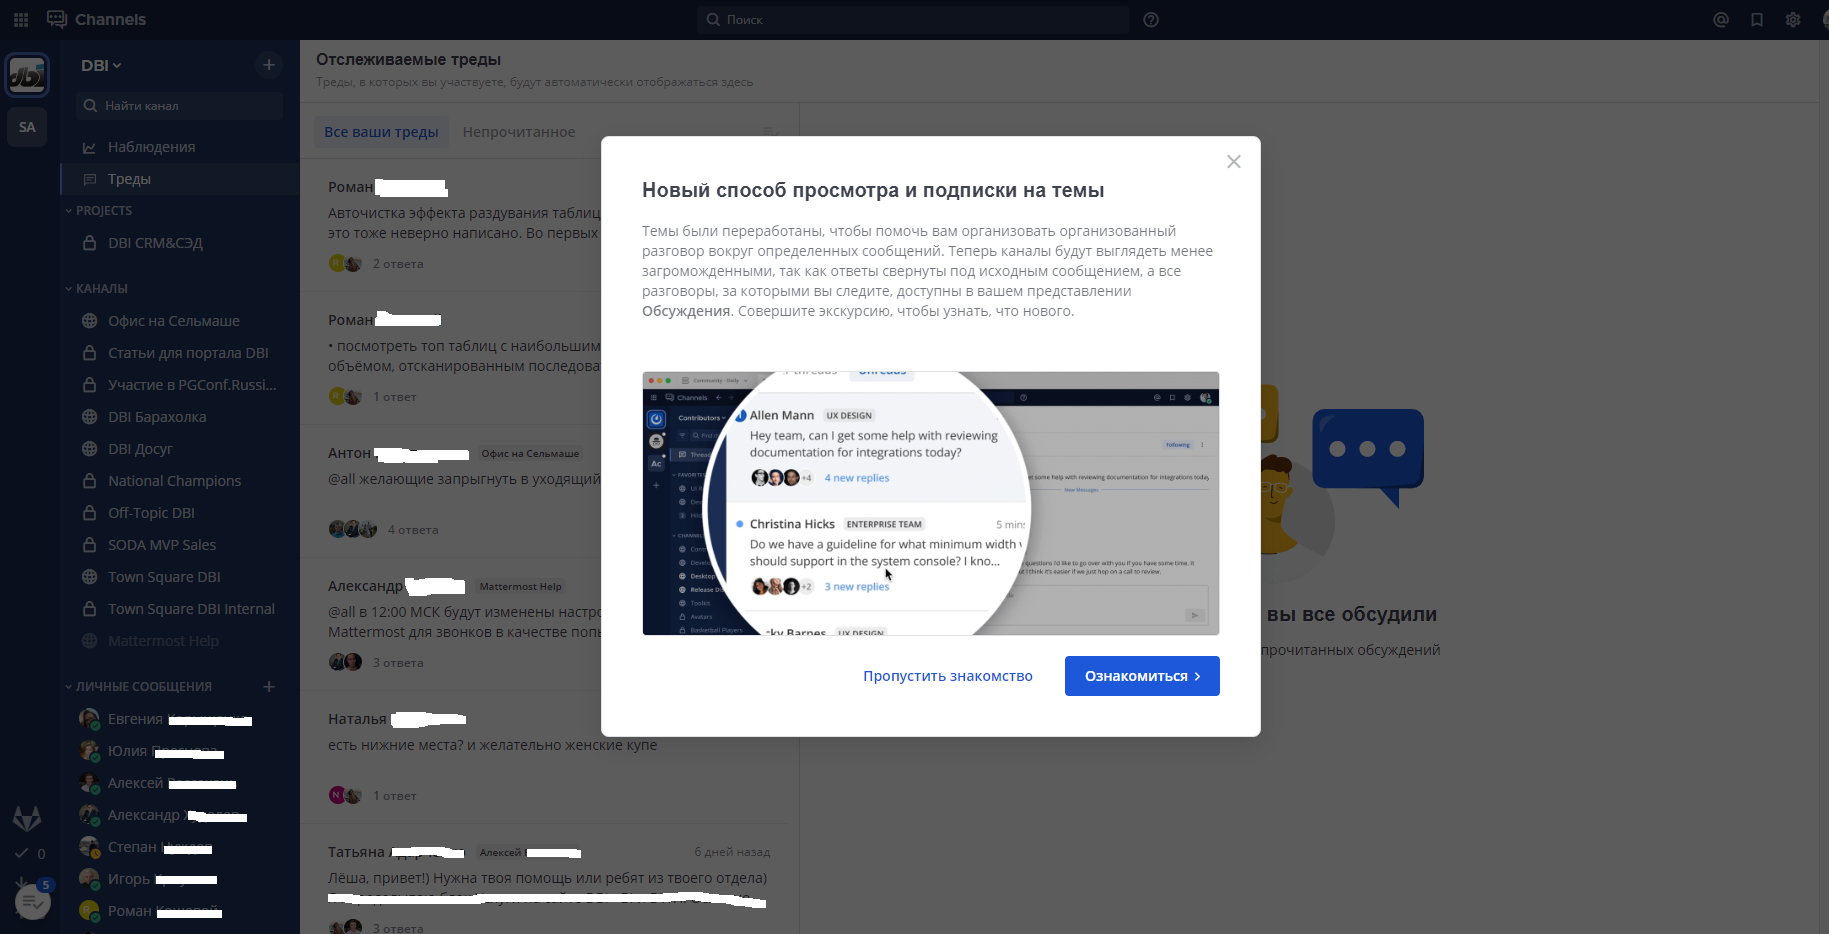The height and width of the screenshot is (934, 1829).
Task: Open direct message with Александр
Action: pos(180,815)
